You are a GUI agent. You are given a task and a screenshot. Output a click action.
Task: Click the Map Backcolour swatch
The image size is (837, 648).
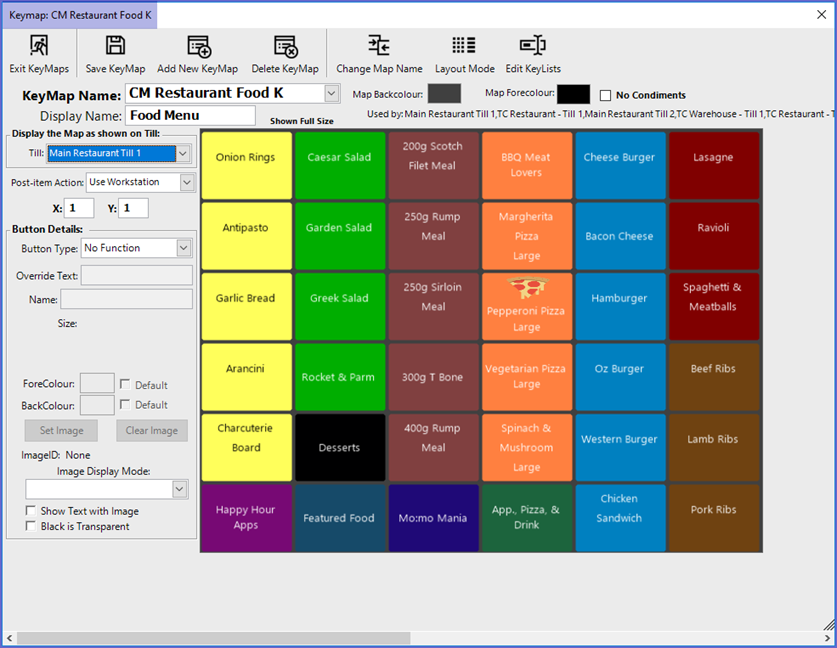click(444, 94)
